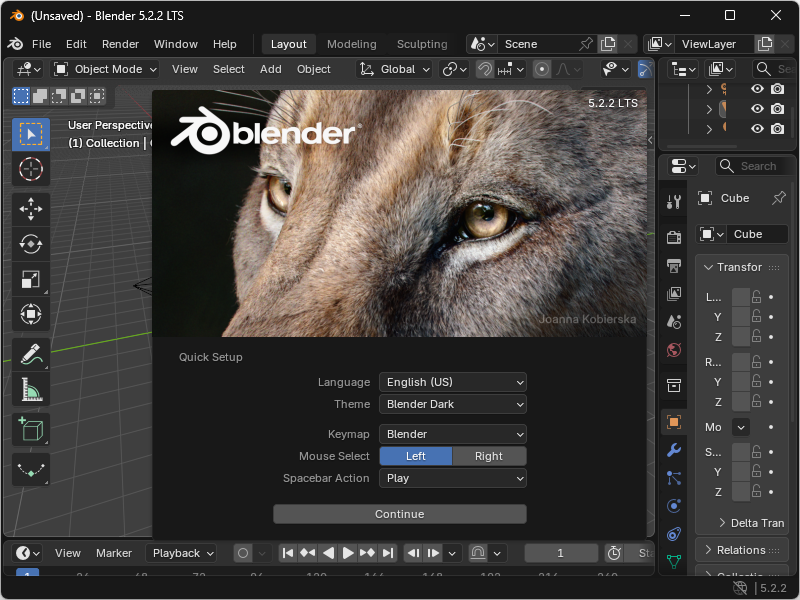This screenshot has height=600, width=800.
Task: Jump to the start frame
Action: (x=288, y=553)
